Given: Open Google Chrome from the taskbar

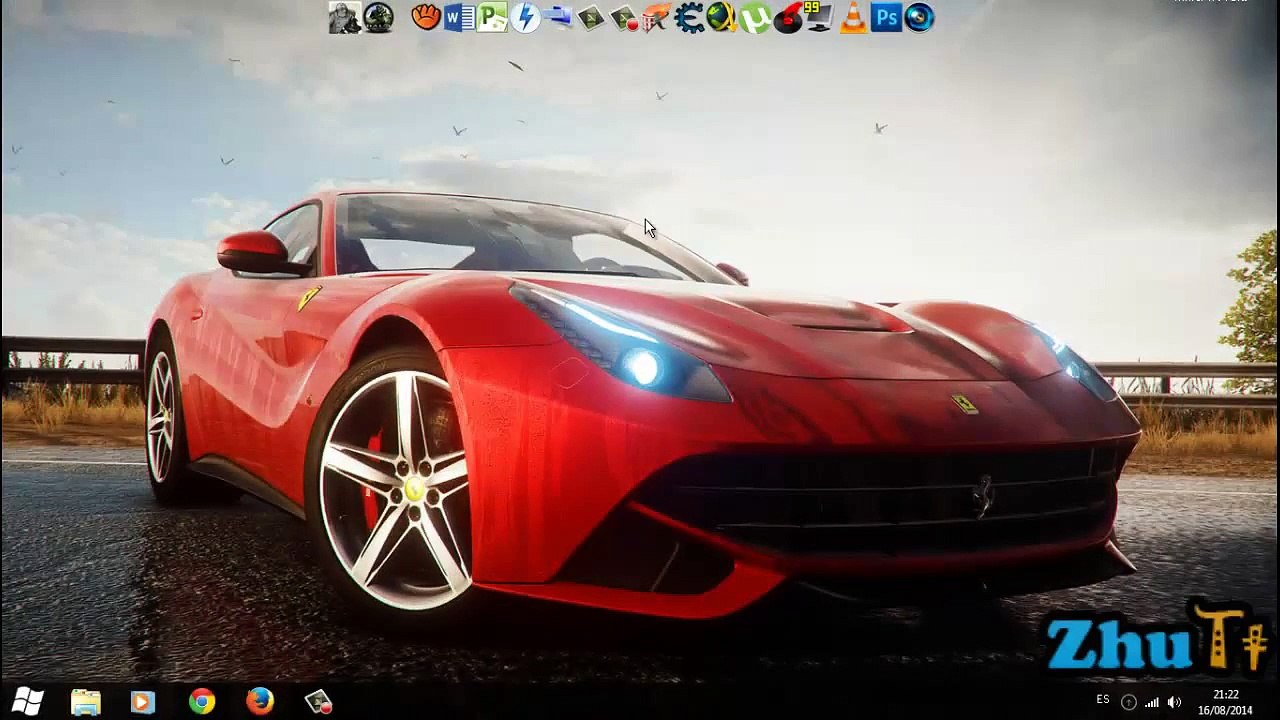Looking at the screenshot, I should [202, 702].
